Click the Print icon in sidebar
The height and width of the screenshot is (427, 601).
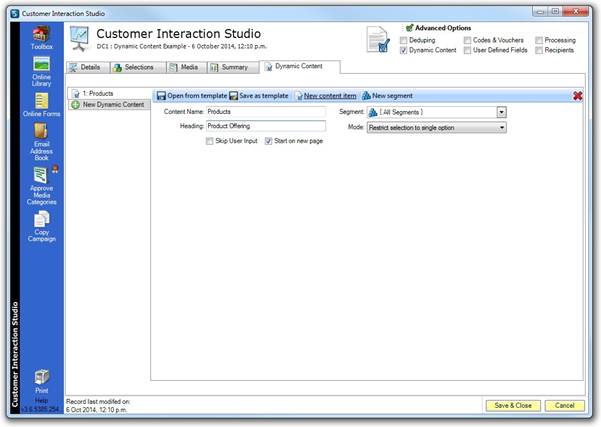(41, 381)
